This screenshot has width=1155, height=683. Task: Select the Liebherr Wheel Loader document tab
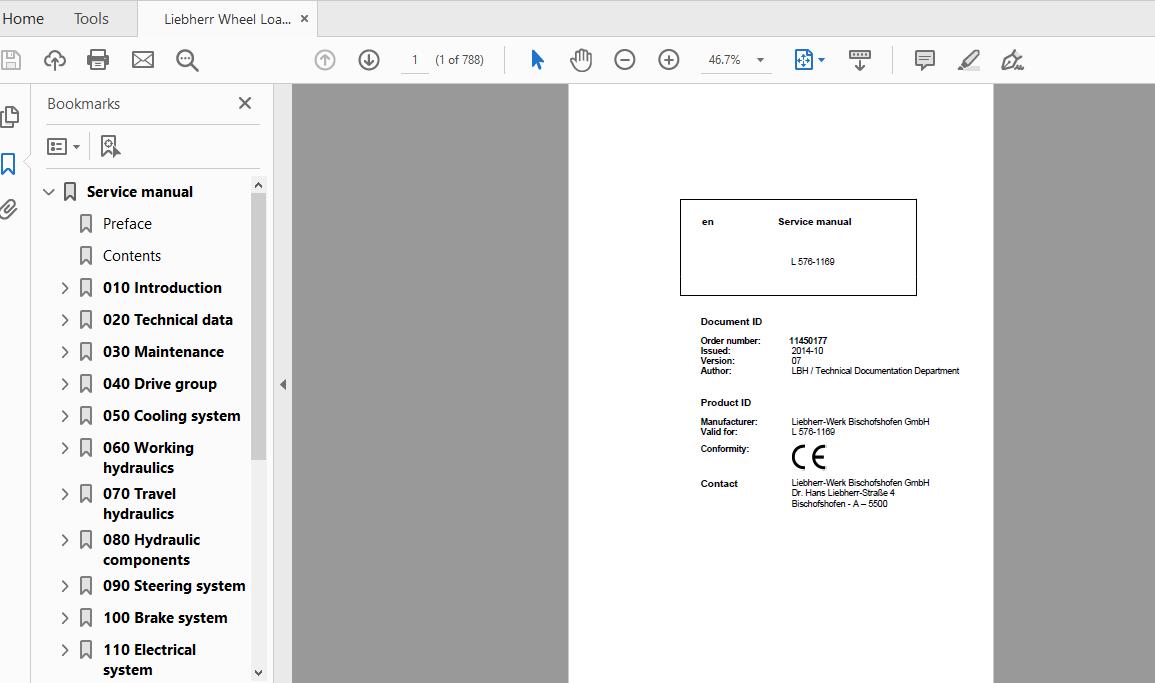(x=227, y=19)
